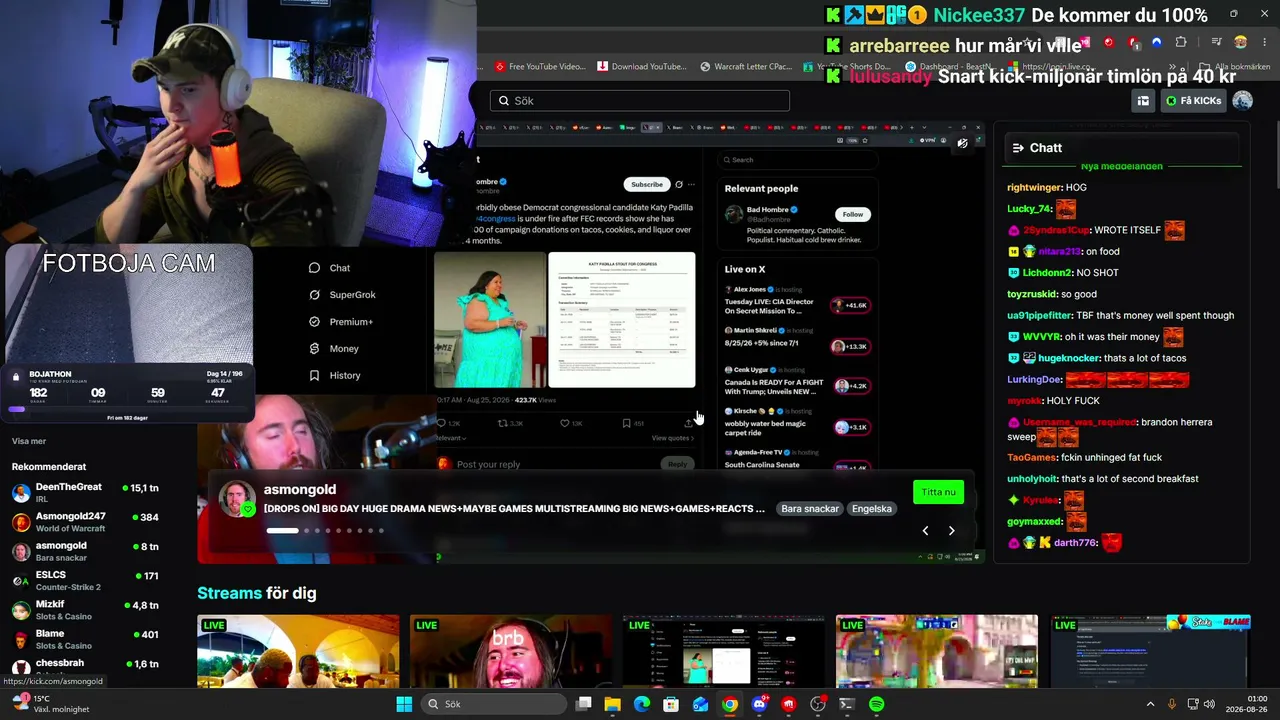Click the weather widget on the taskbar
Viewport: 1280px width, 720px height.
pos(50,704)
